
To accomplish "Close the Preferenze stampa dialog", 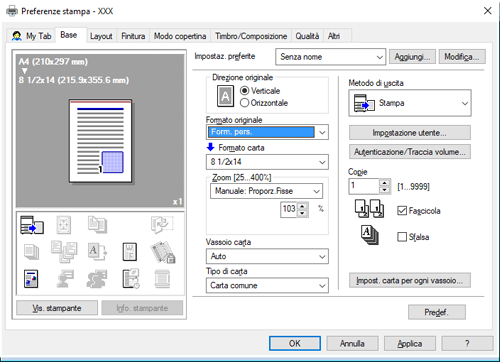I will [487, 11].
